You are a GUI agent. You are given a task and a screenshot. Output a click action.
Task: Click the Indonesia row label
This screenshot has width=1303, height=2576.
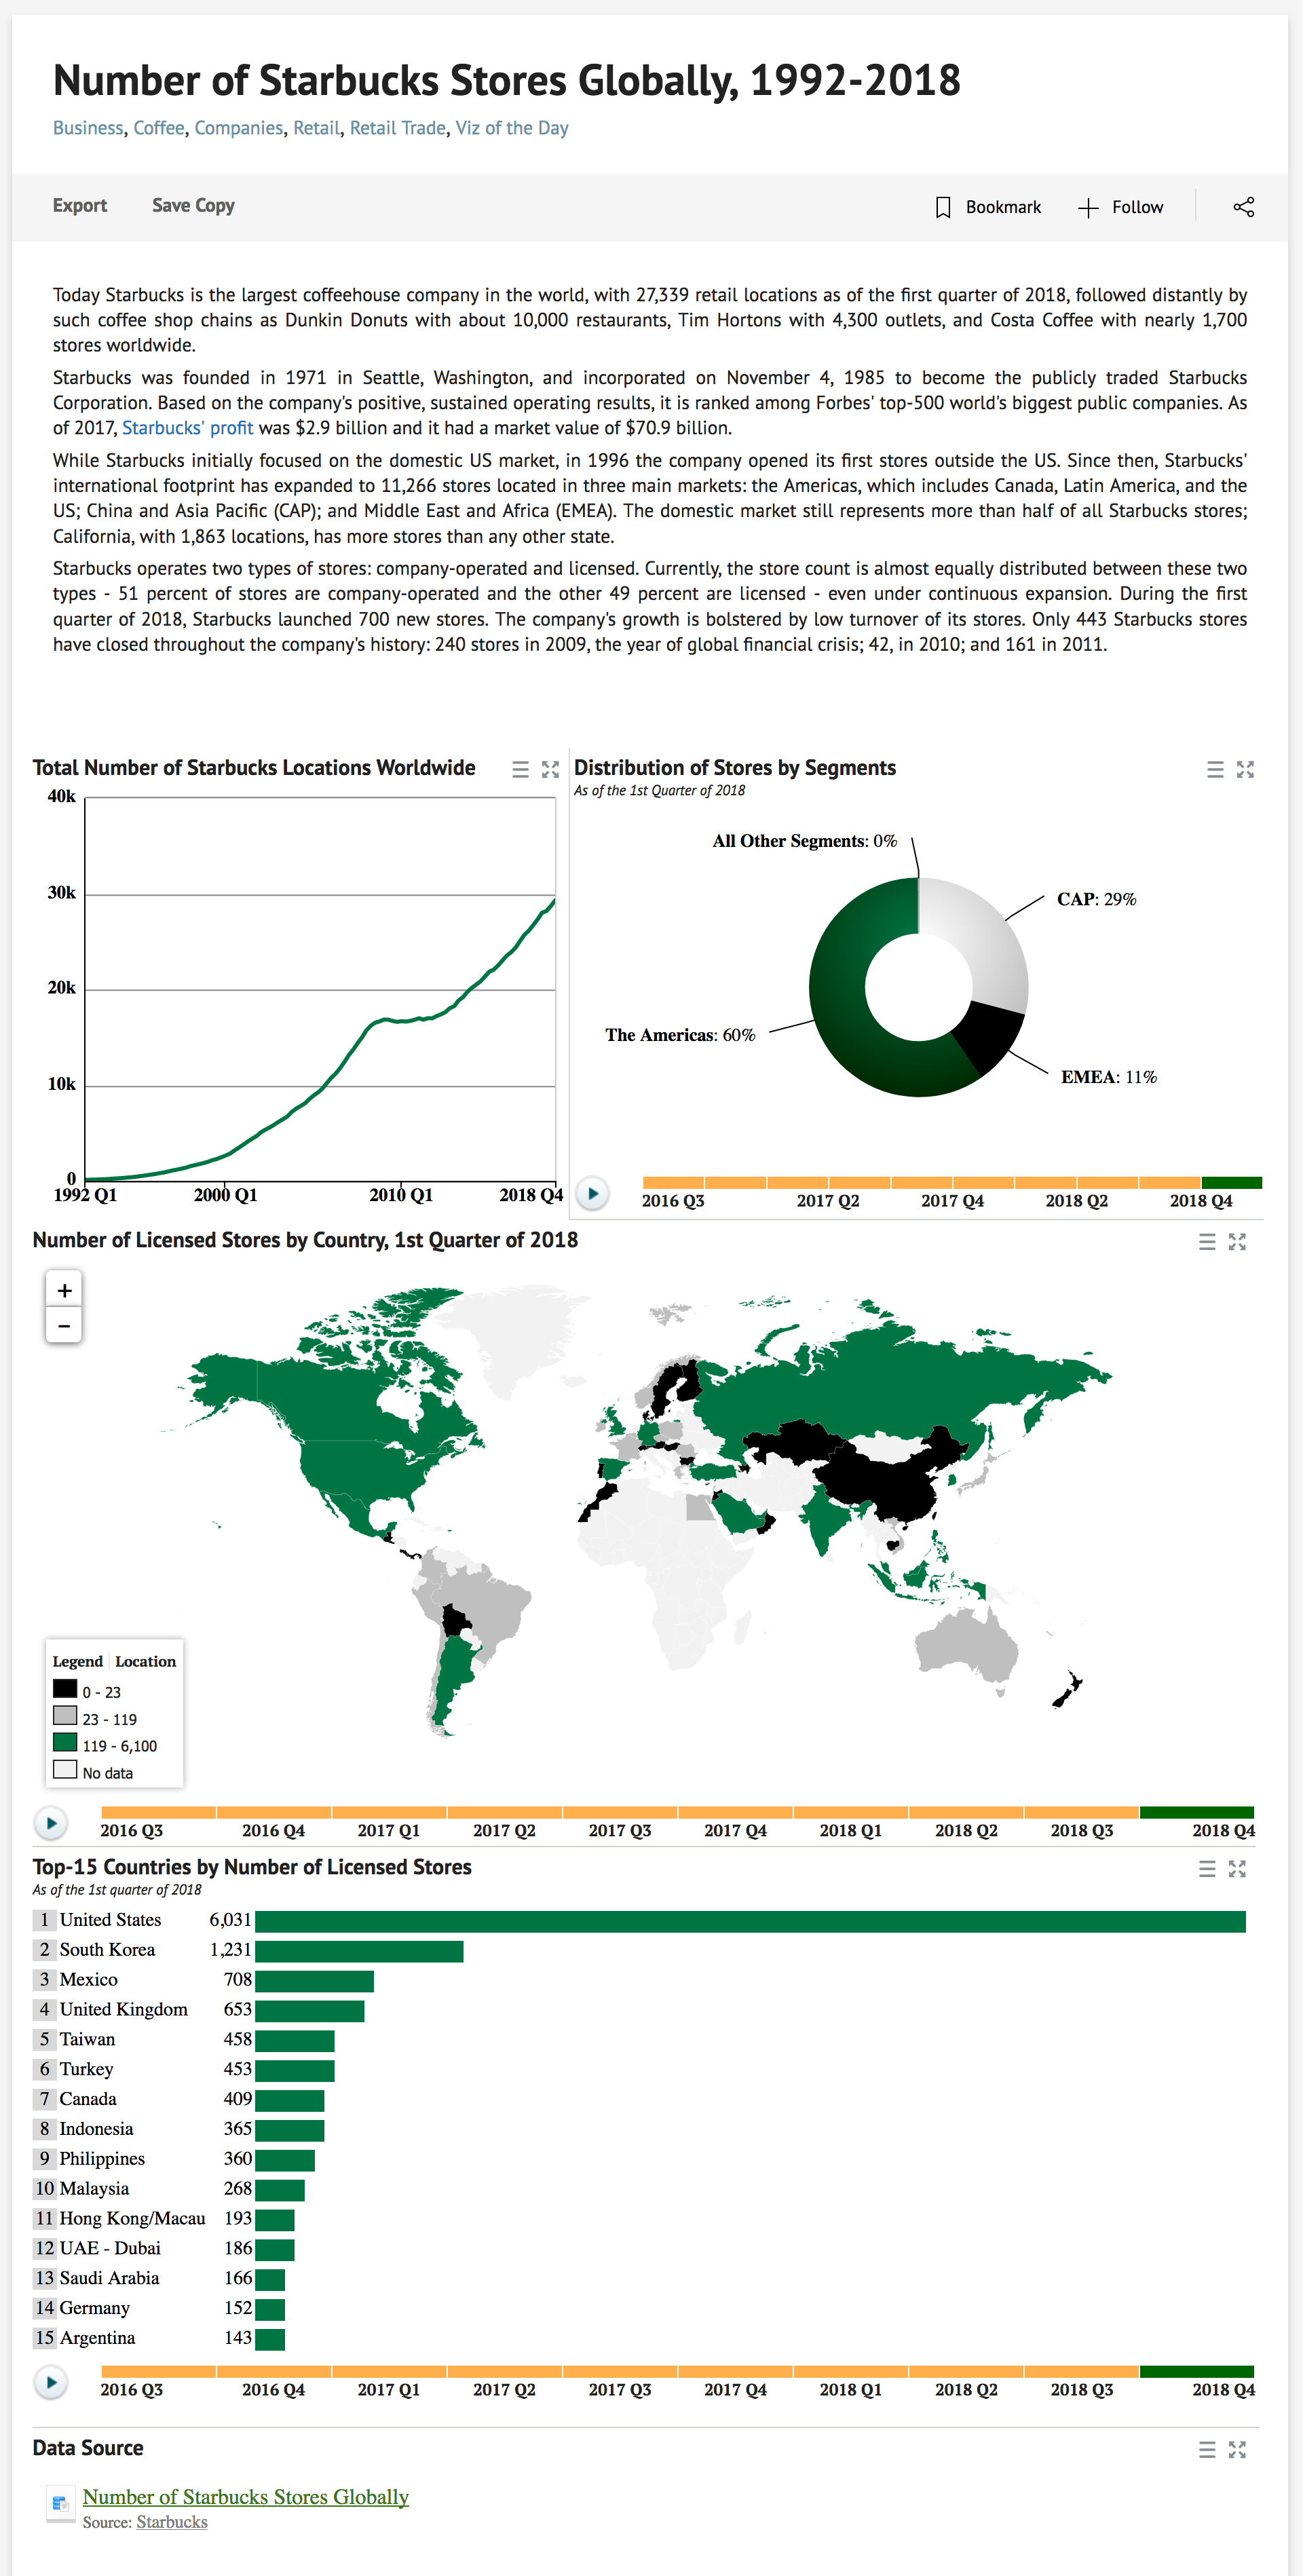pyautogui.click(x=96, y=2129)
